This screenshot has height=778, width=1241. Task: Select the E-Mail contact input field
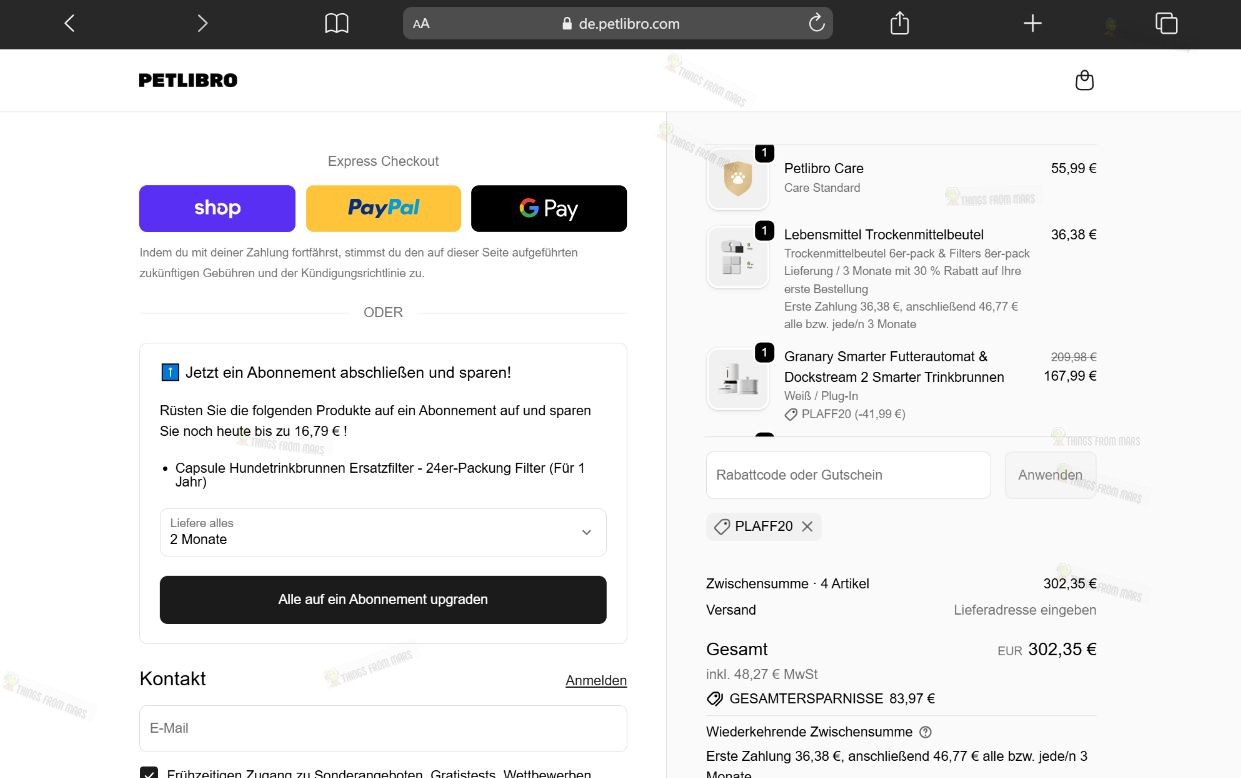[383, 728]
